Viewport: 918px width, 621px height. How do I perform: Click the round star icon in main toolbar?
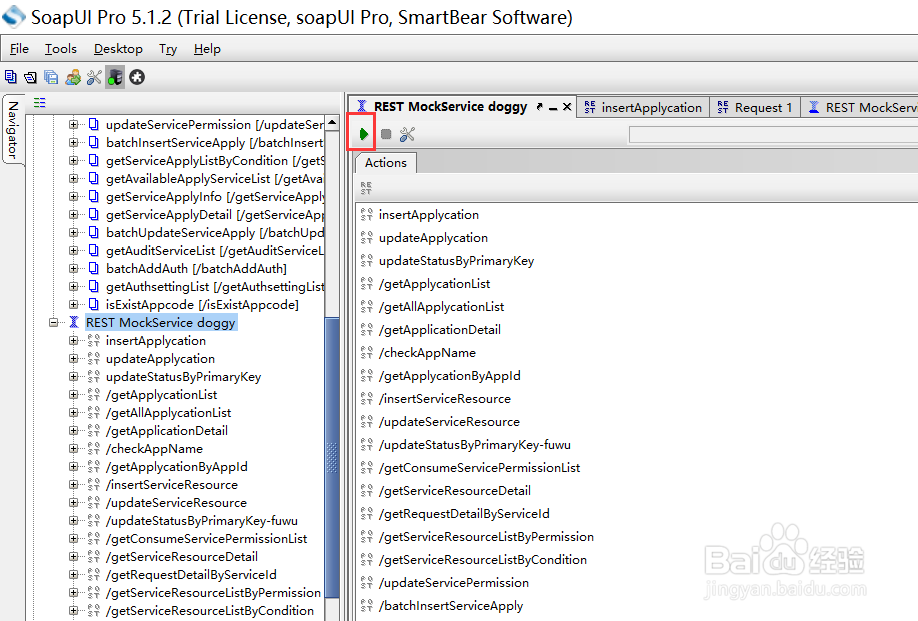pyautogui.click(x=137, y=77)
